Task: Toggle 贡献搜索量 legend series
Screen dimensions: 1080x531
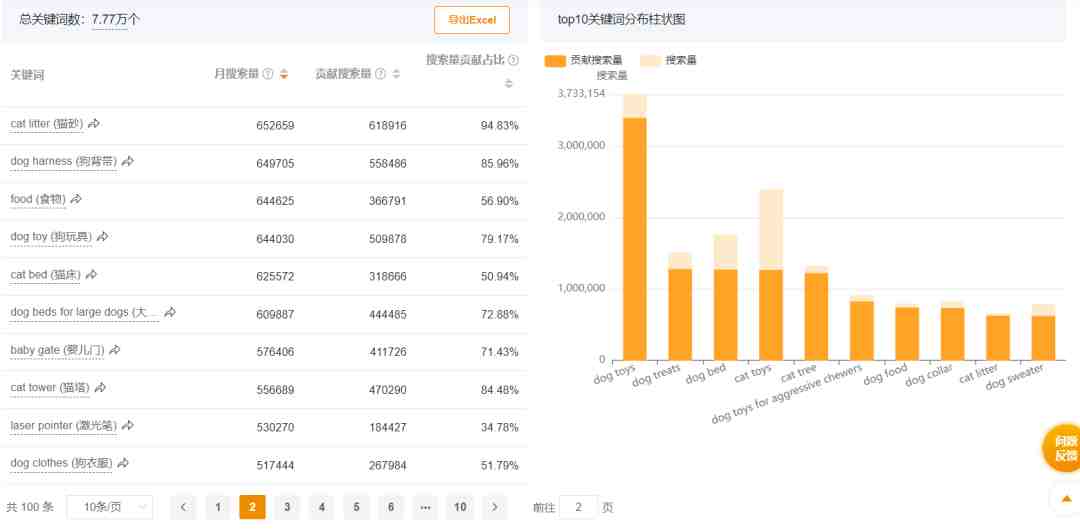Action: tap(584, 61)
